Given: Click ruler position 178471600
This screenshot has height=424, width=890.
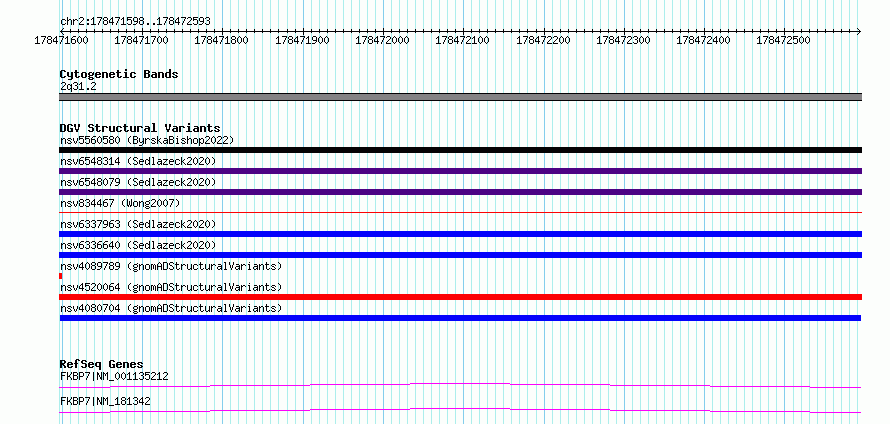Looking at the screenshot, I should 61,40.
